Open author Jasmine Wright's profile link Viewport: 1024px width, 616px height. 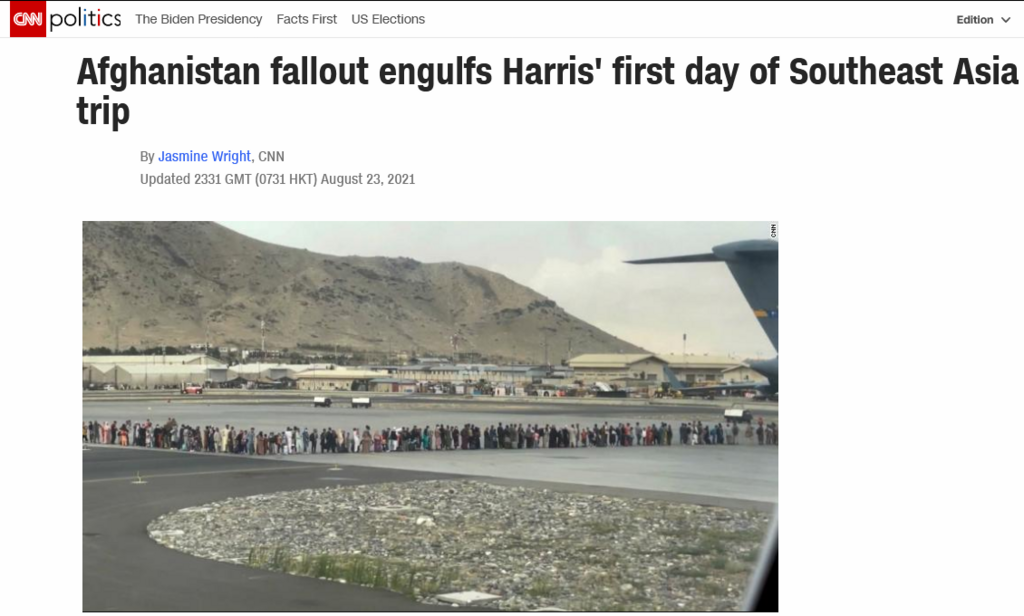tap(204, 156)
